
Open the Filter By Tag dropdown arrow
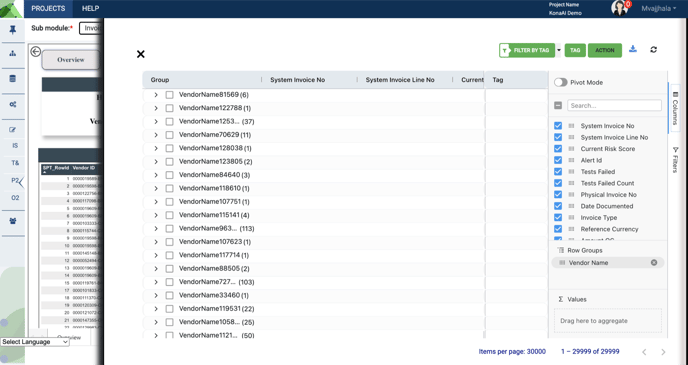[x=559, y=50]
